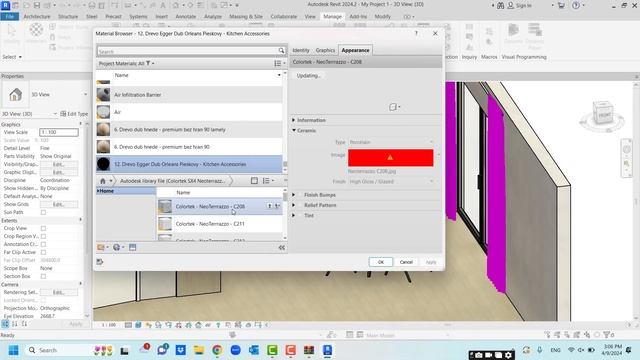The height and width of the screenshot is (360, 640).
Task: Click the Revit application logo icon
Action: pos(5,5)
